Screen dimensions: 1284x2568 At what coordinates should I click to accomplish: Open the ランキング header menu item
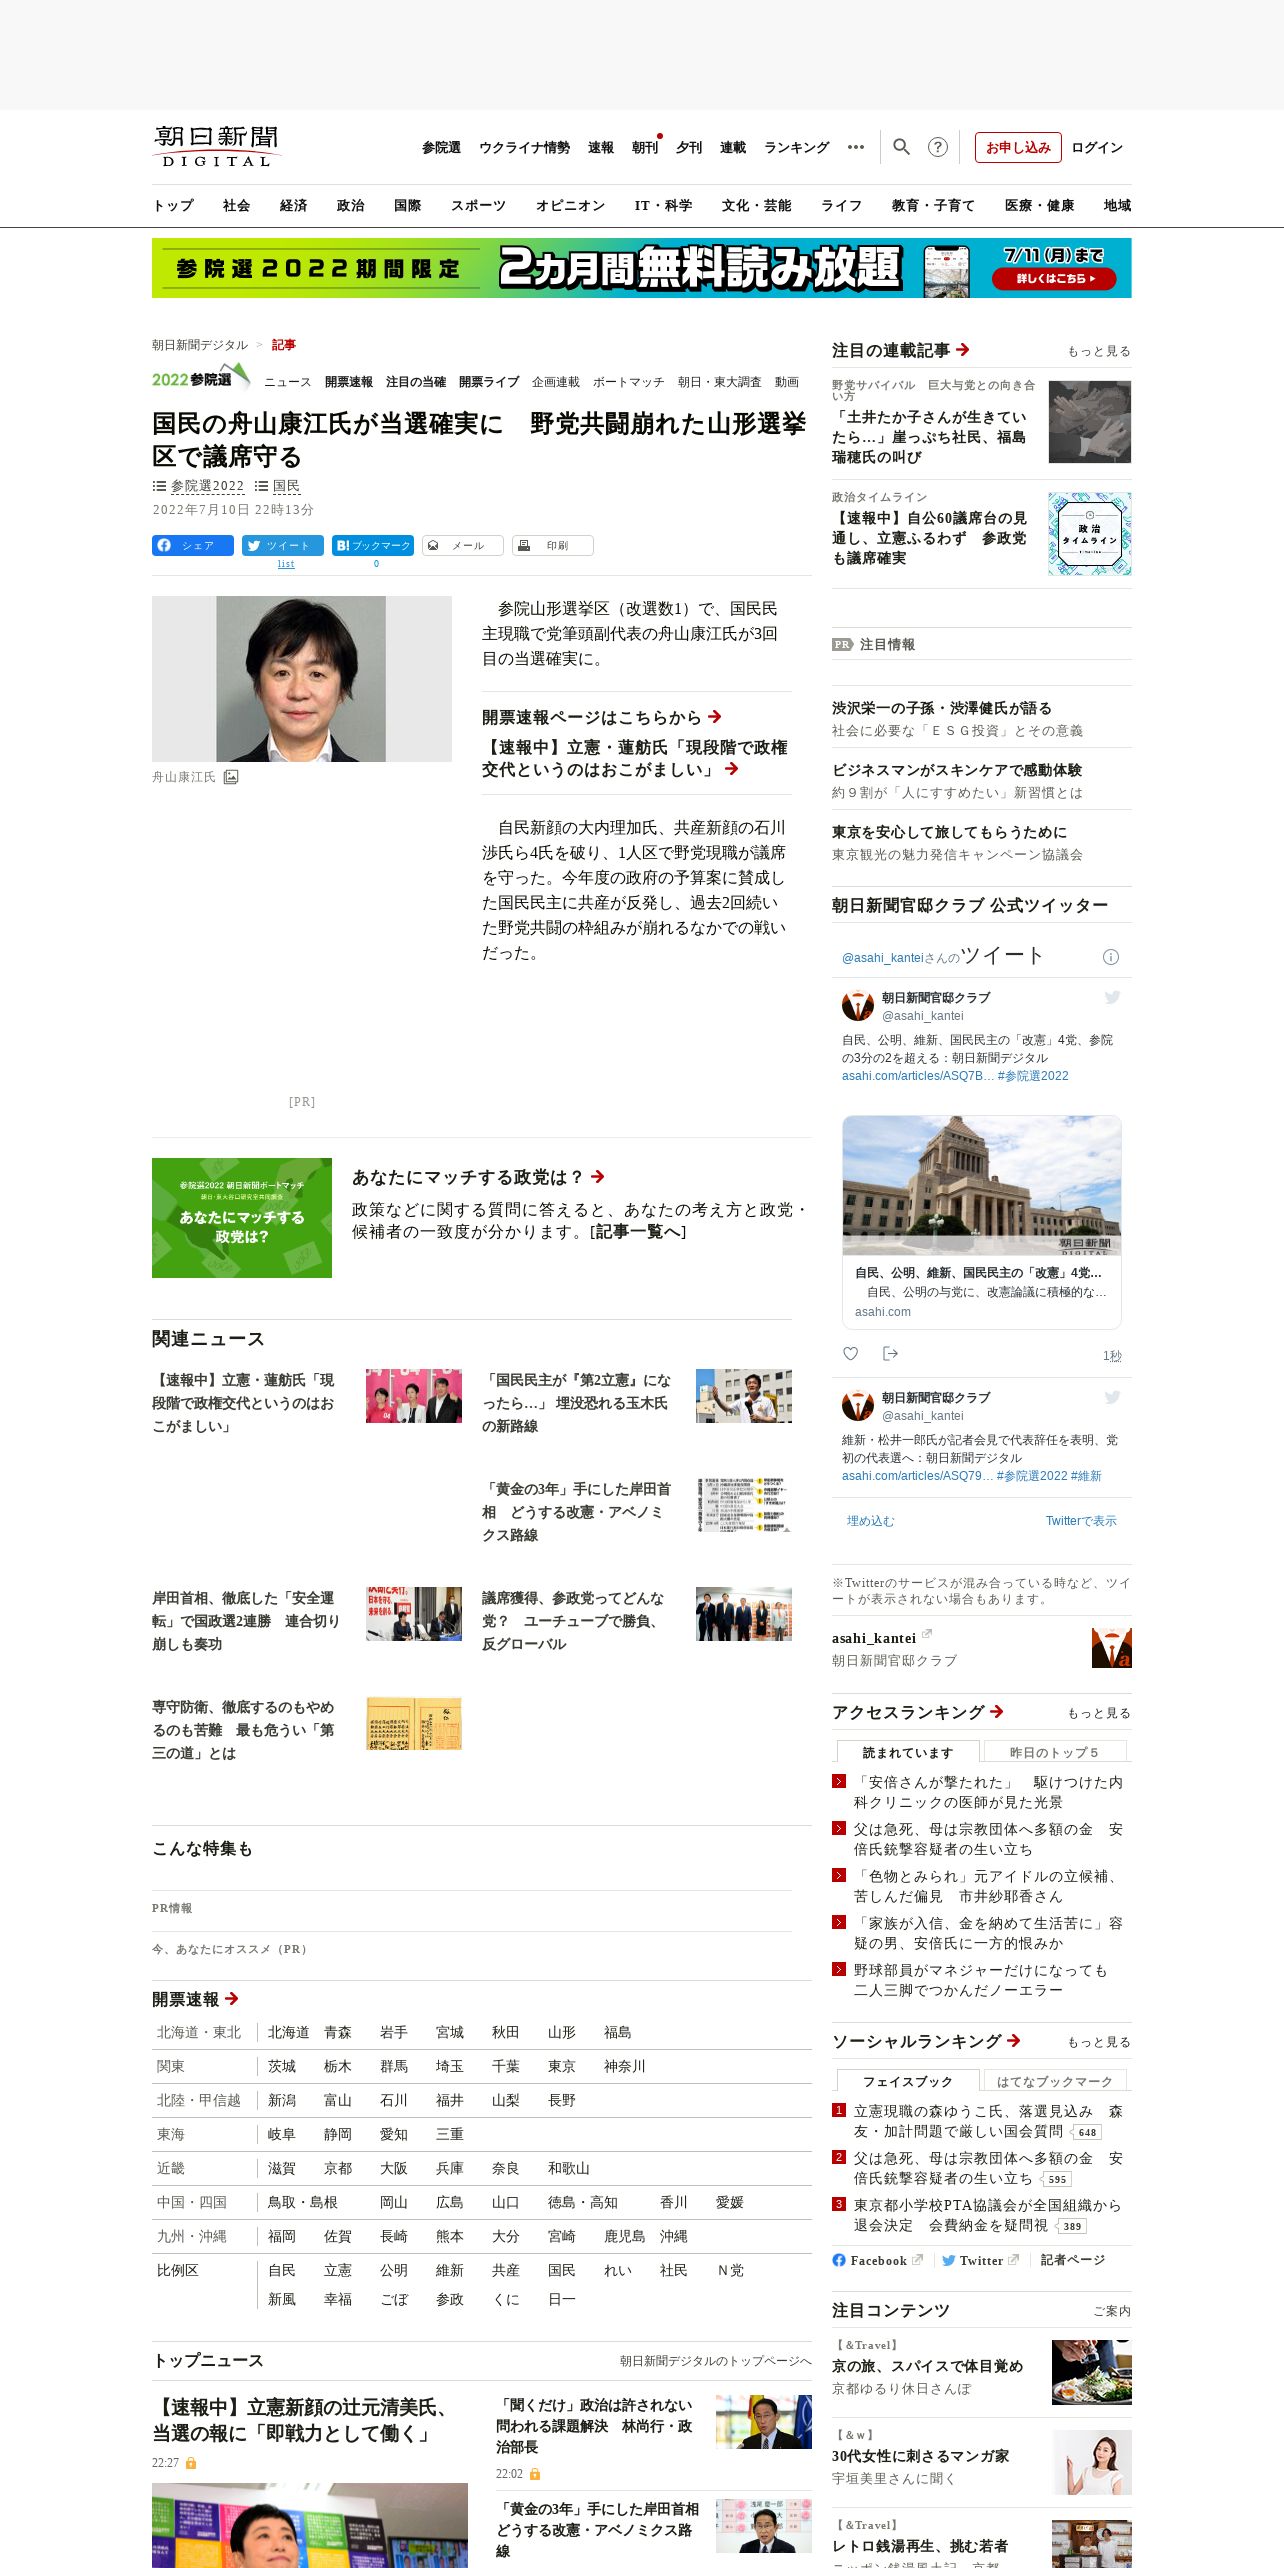pos(797,147)
